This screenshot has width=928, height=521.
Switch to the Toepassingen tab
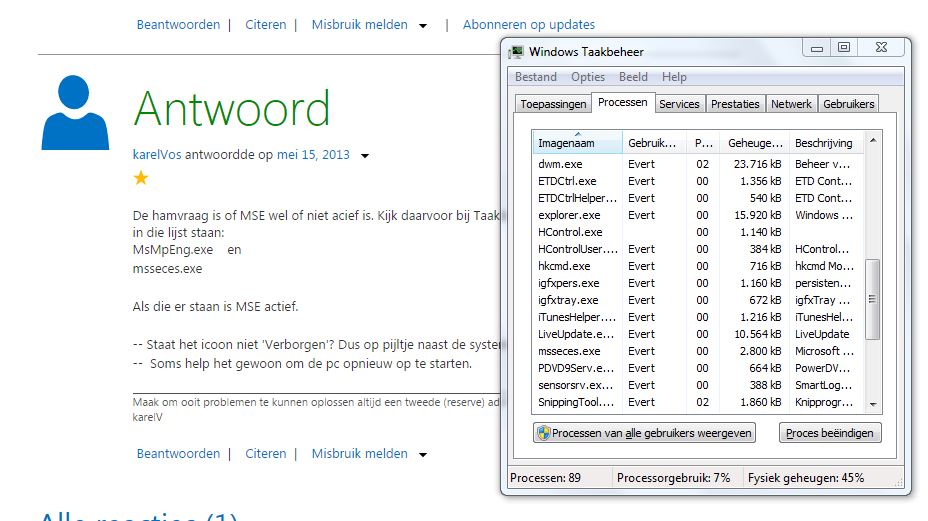tap(553, 104)
